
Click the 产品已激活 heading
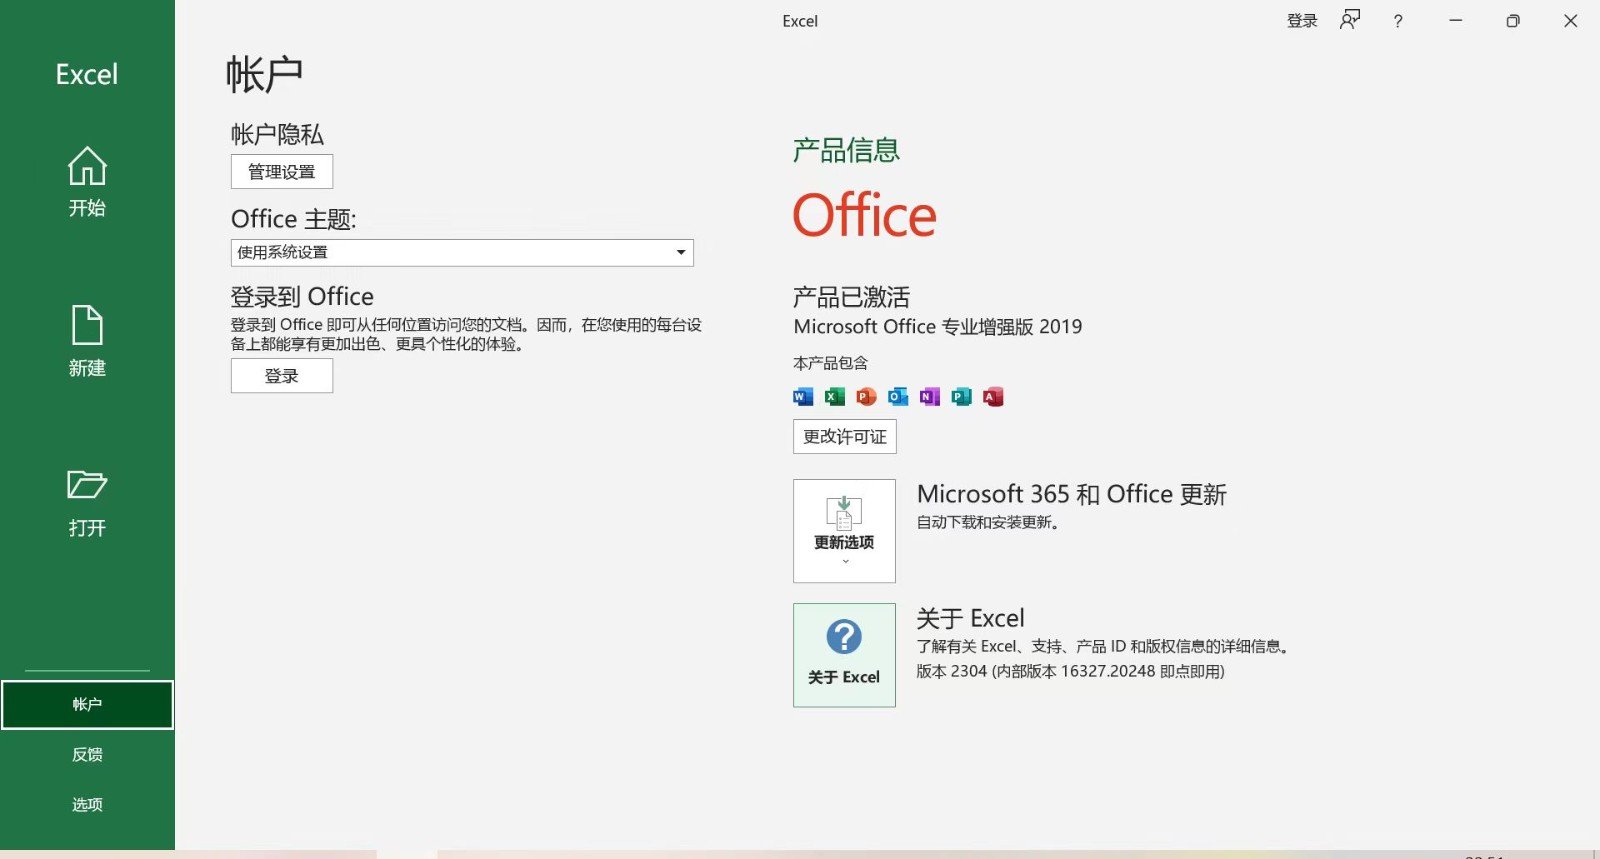tap(851, 297)
